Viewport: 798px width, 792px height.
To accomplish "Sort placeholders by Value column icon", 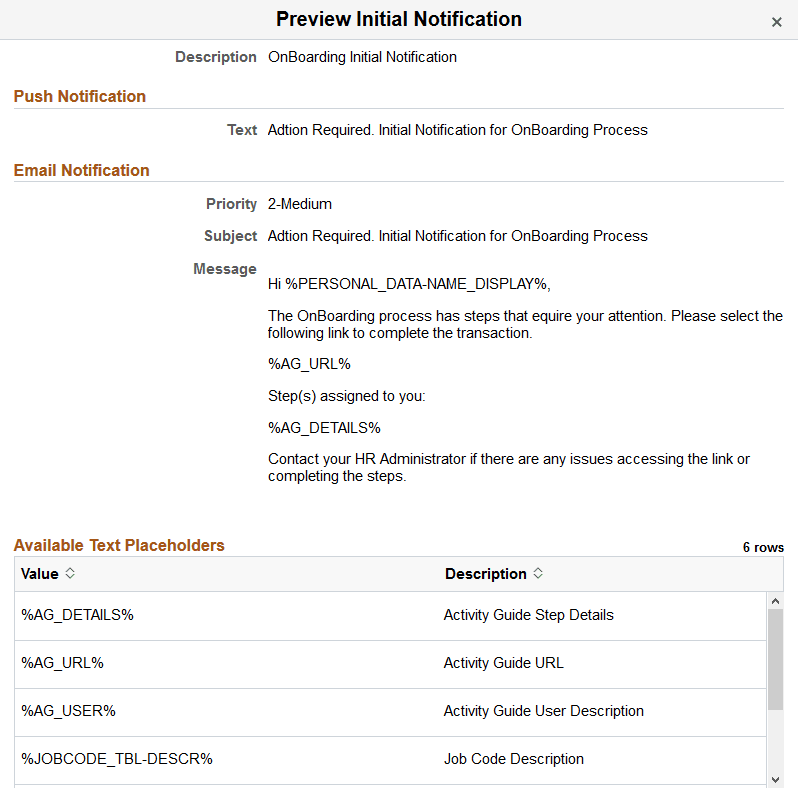I will pos(70,573).
